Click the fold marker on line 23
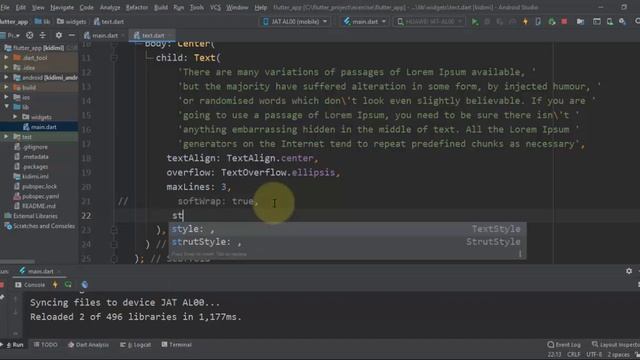640x360 pixels. pyautogui.click(x=114, y=230)
